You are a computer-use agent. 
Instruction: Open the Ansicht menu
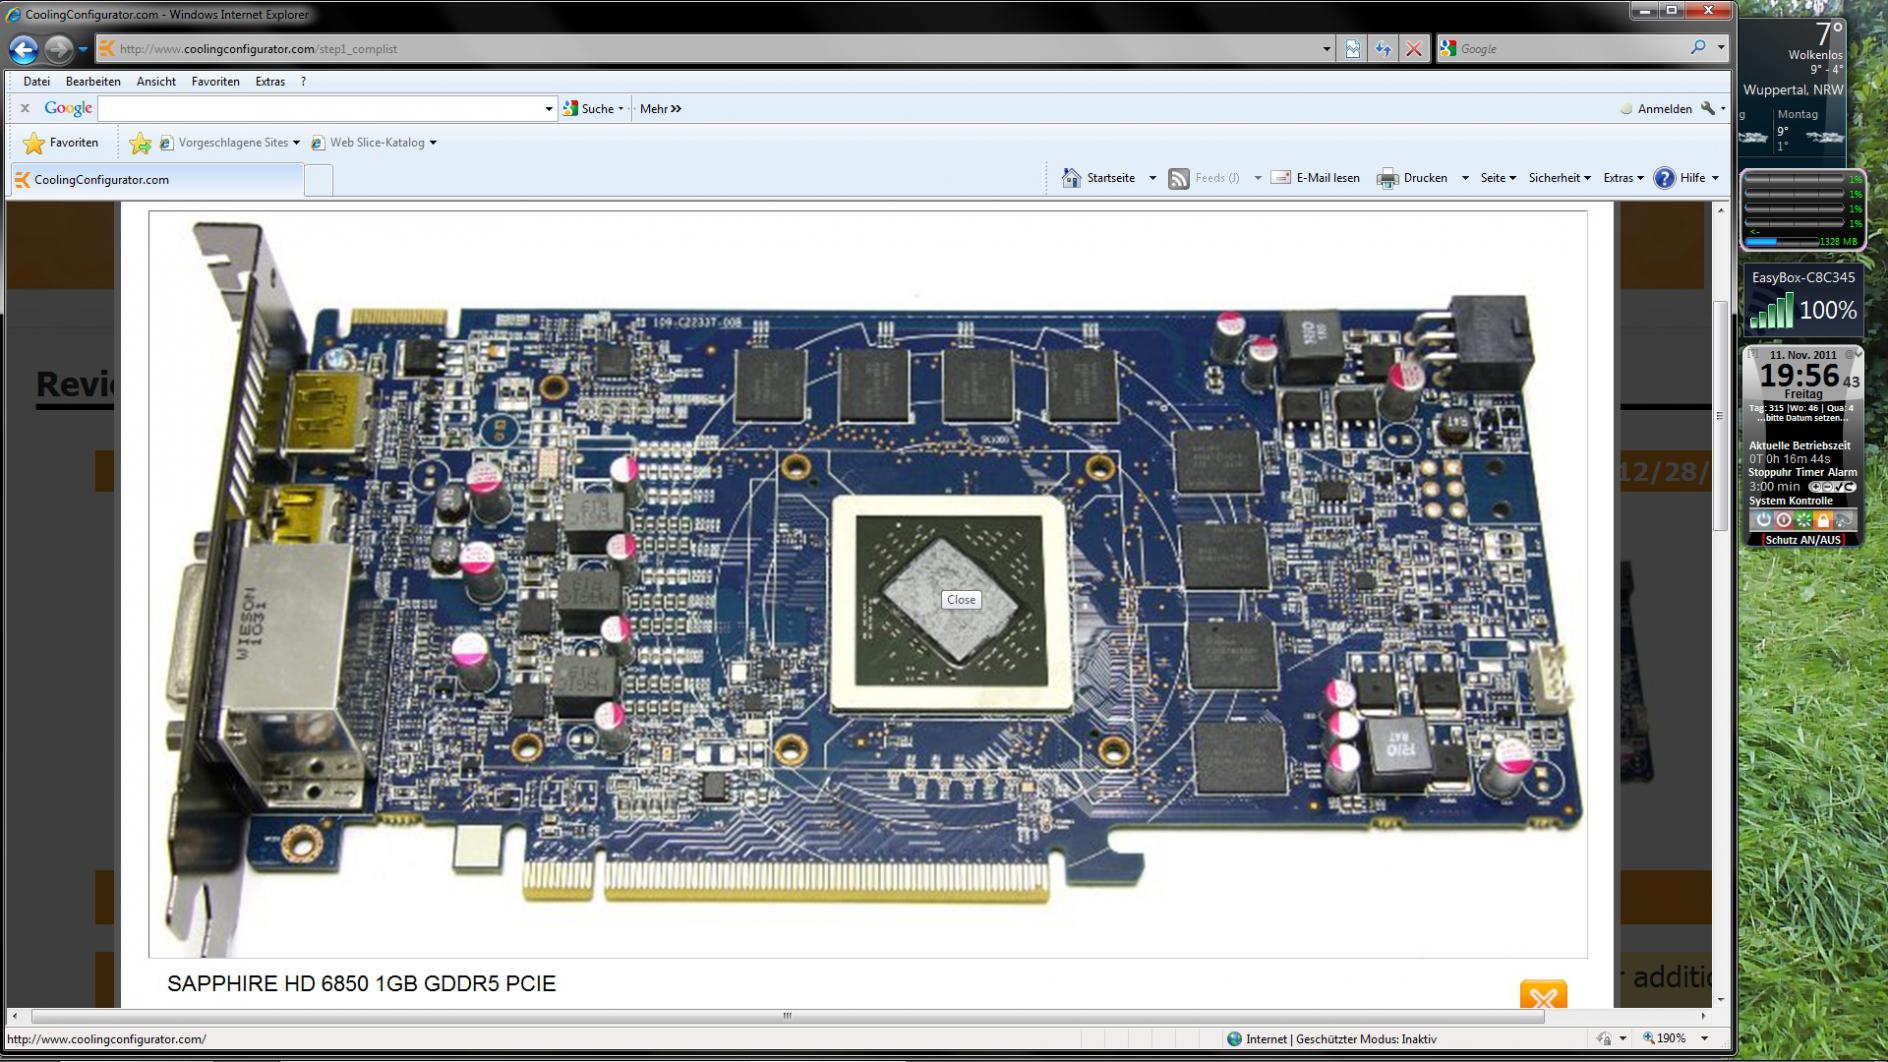click(x=156, y=81)
